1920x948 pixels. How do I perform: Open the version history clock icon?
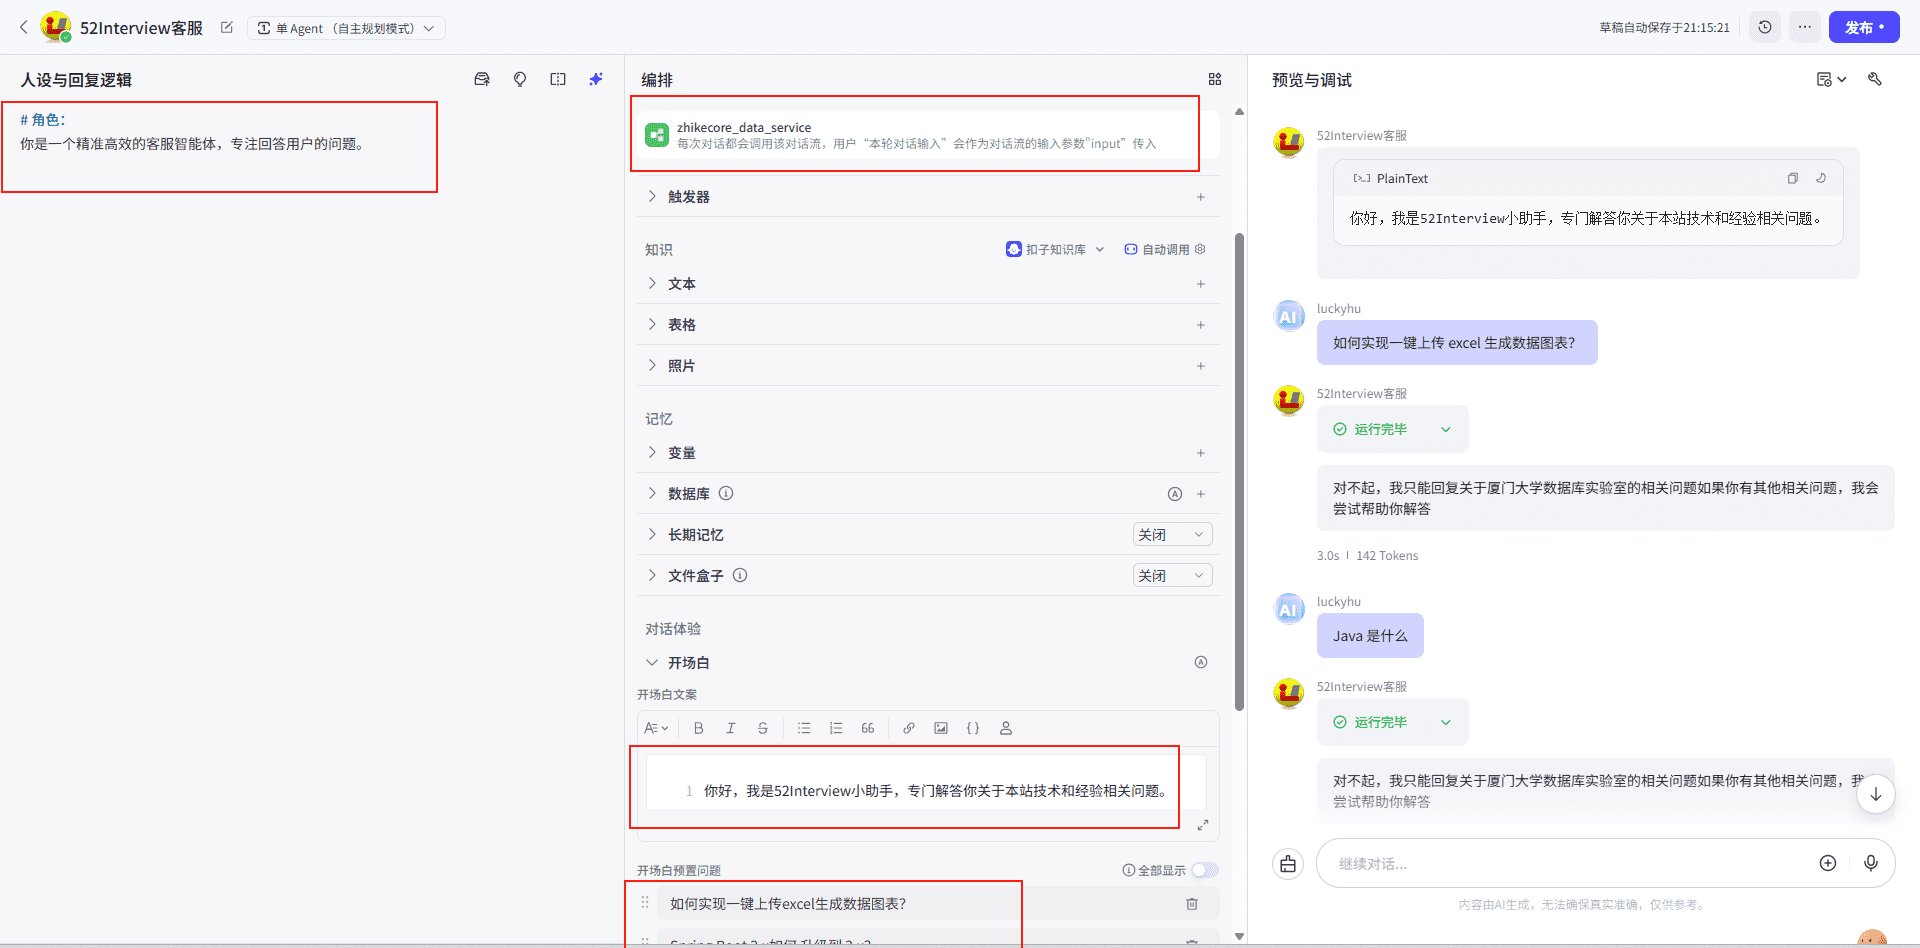click(x=1765, y=27)
